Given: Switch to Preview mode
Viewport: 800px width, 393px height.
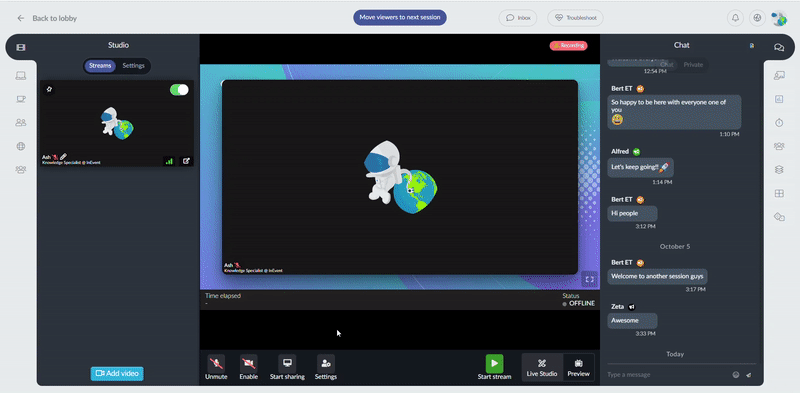Looking at the screenshot, I should [578, 367].
